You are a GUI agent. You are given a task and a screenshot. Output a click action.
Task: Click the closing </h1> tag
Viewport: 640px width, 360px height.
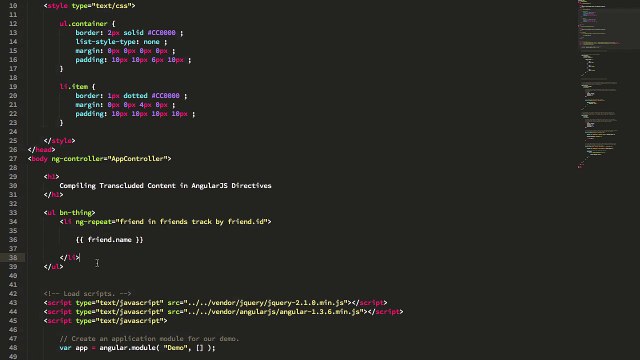click(x=53, y=195)
